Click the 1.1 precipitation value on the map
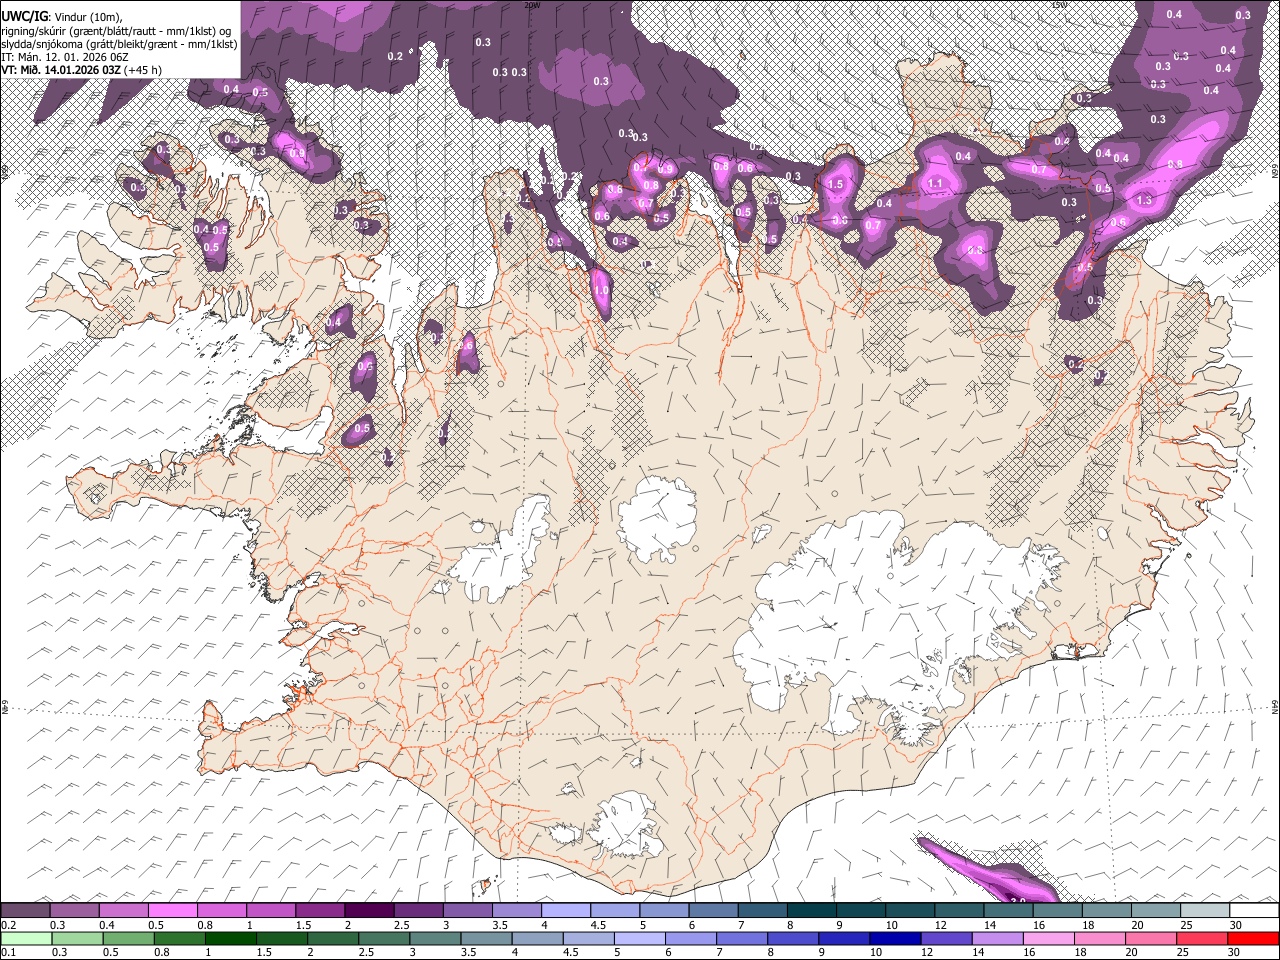This screenshot has height=960, width=1280. 936,184
